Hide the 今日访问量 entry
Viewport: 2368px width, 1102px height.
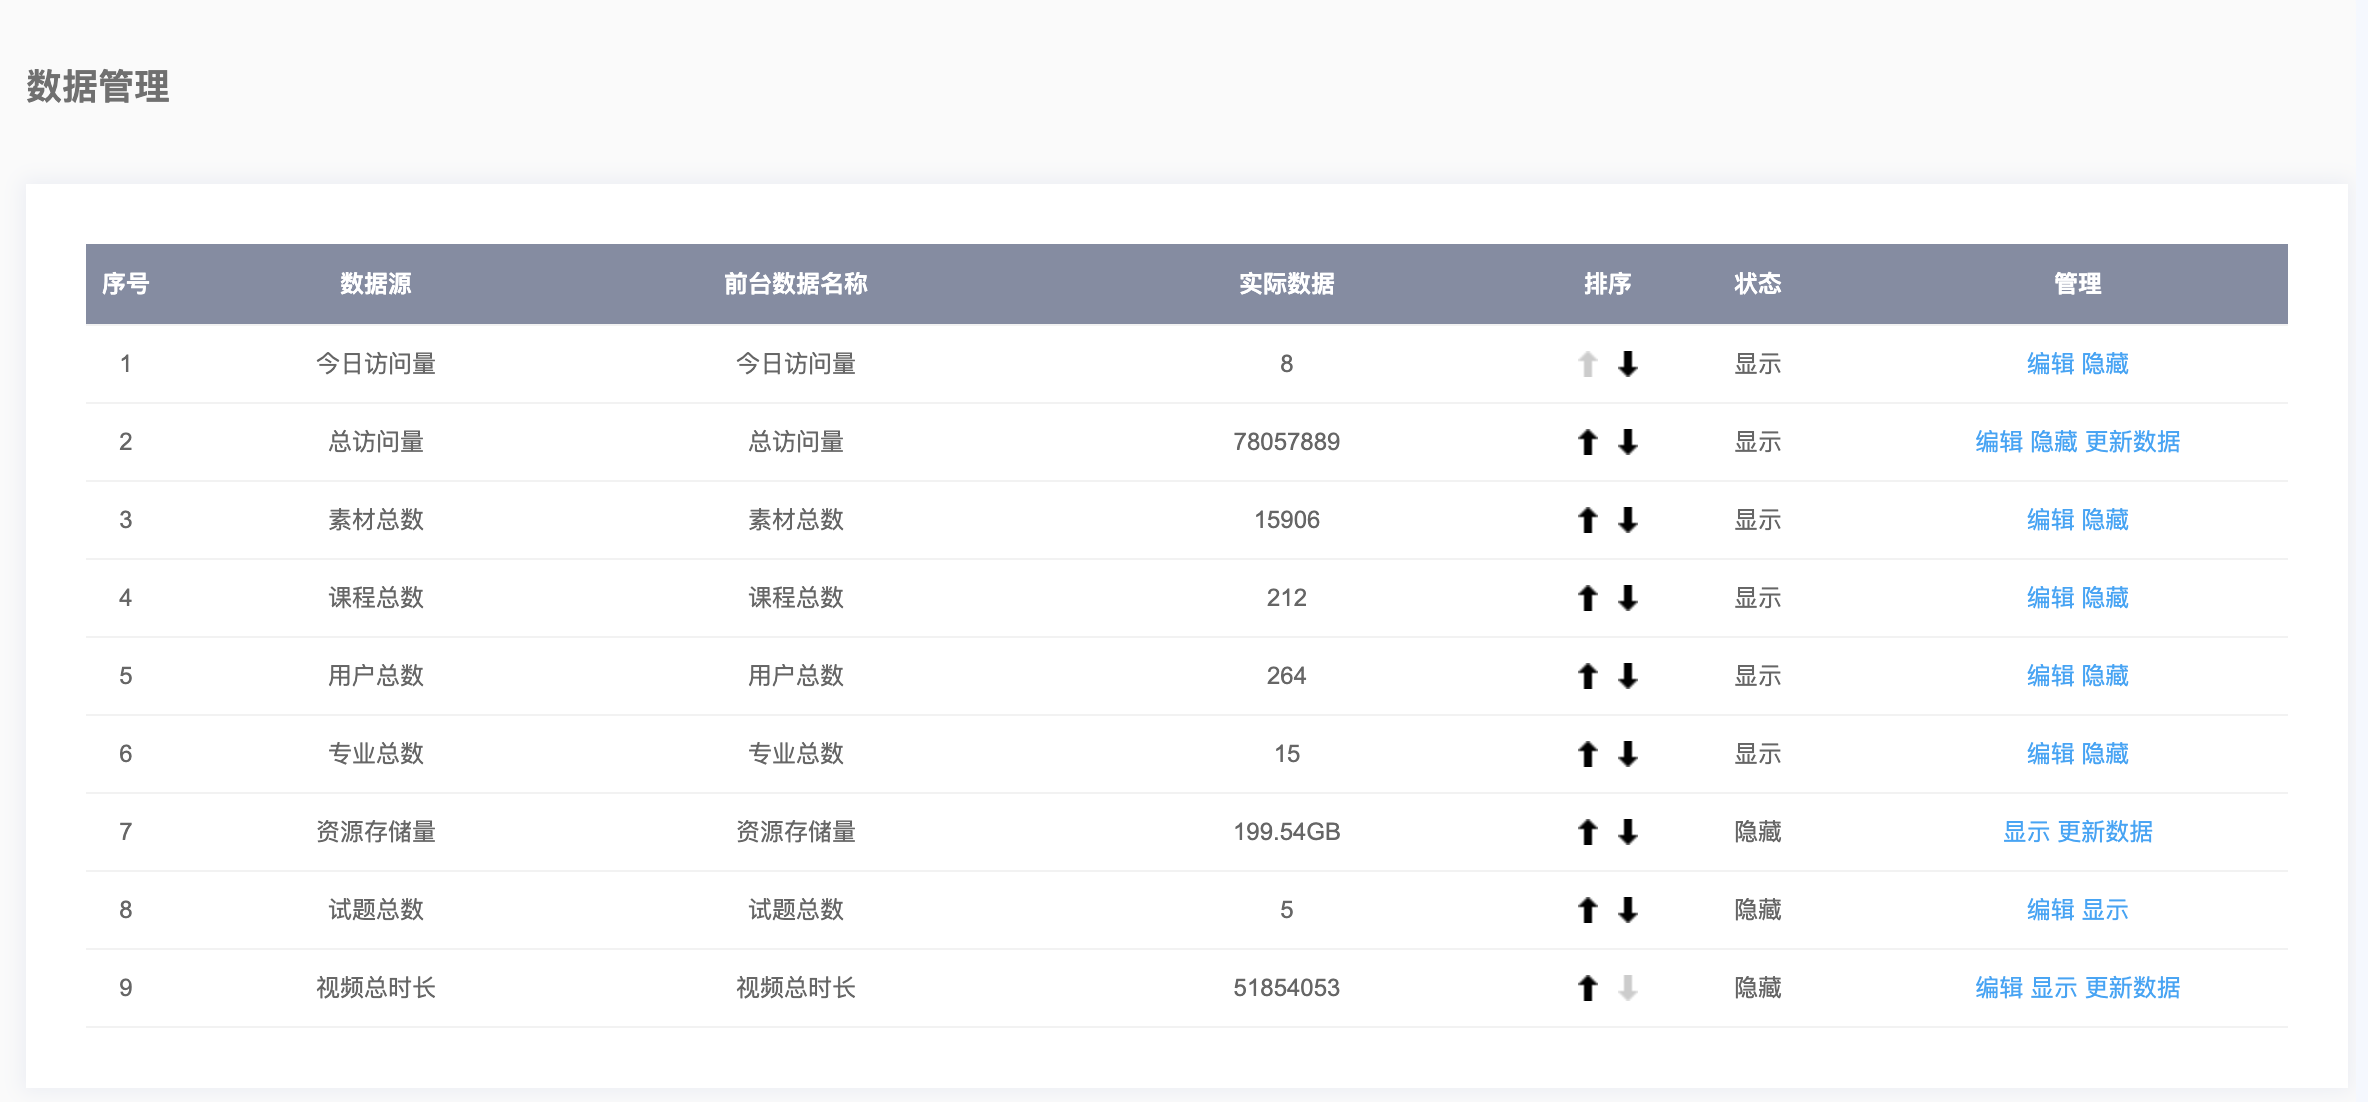point(2105,364)
